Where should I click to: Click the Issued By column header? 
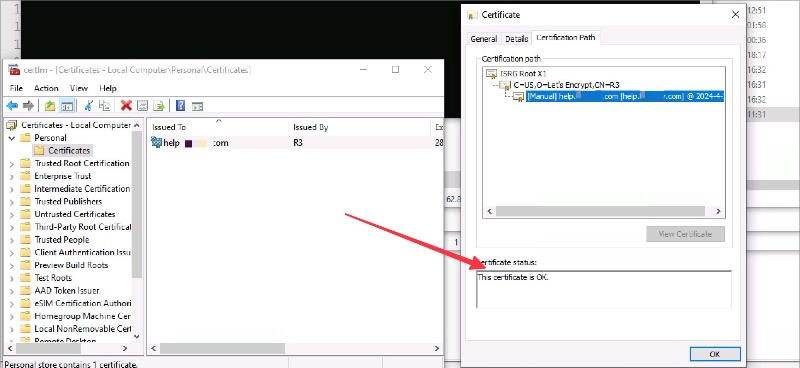click(310, 127)
